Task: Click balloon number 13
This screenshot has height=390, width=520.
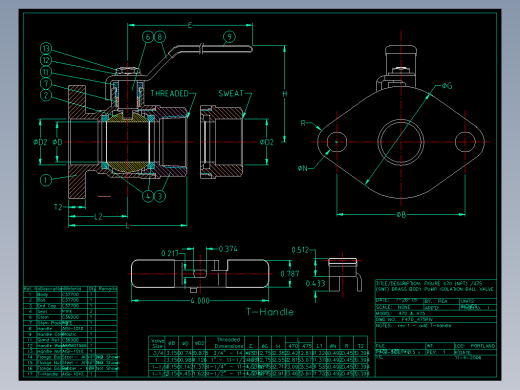Action: point(46,49)
